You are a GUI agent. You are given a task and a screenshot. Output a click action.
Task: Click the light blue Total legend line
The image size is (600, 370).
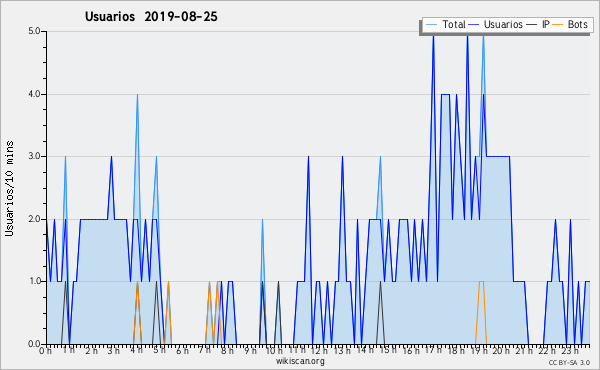pos(431,25)
